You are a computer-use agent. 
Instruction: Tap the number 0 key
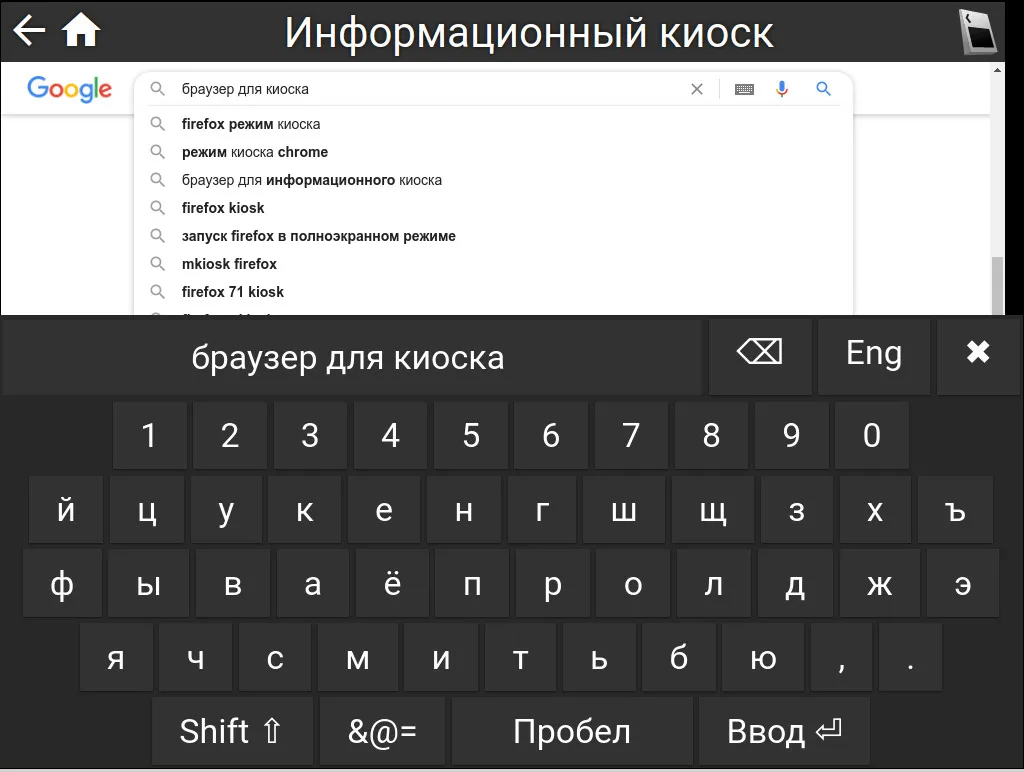(x=872, y=435)
